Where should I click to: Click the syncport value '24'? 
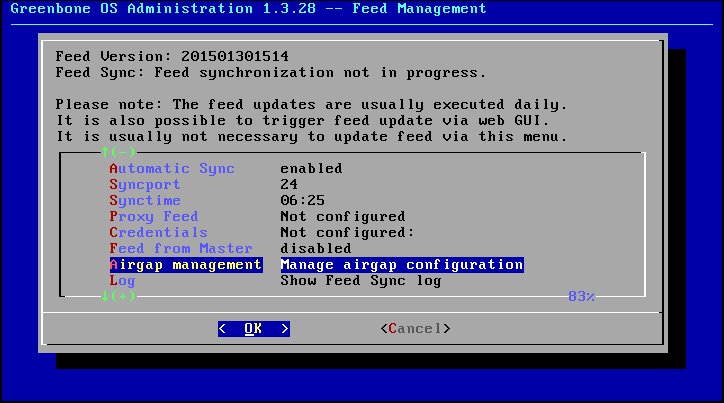pyautogui.click(x=289, y=185)
